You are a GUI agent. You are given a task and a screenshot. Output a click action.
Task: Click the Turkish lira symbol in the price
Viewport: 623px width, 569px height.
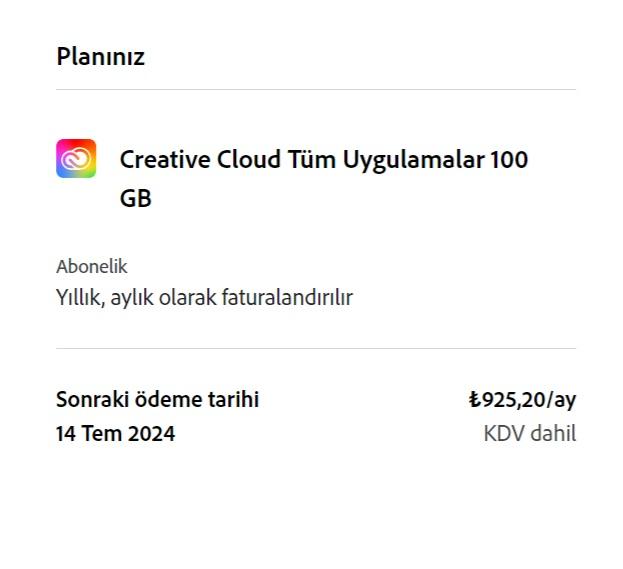pyautogui.click(x=474, y=400)
